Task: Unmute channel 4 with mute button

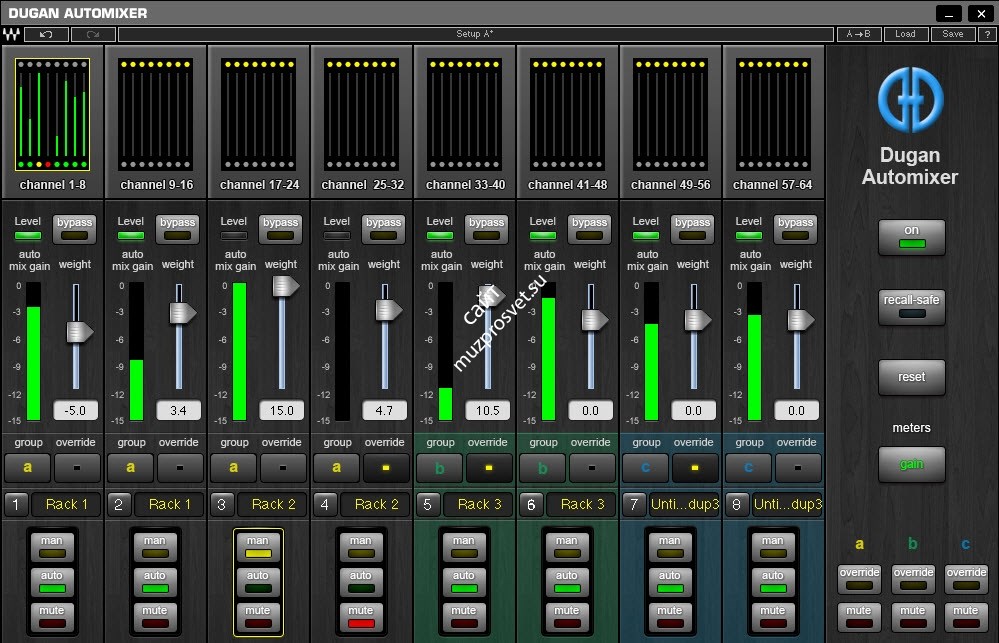Action: coord(361,617)
